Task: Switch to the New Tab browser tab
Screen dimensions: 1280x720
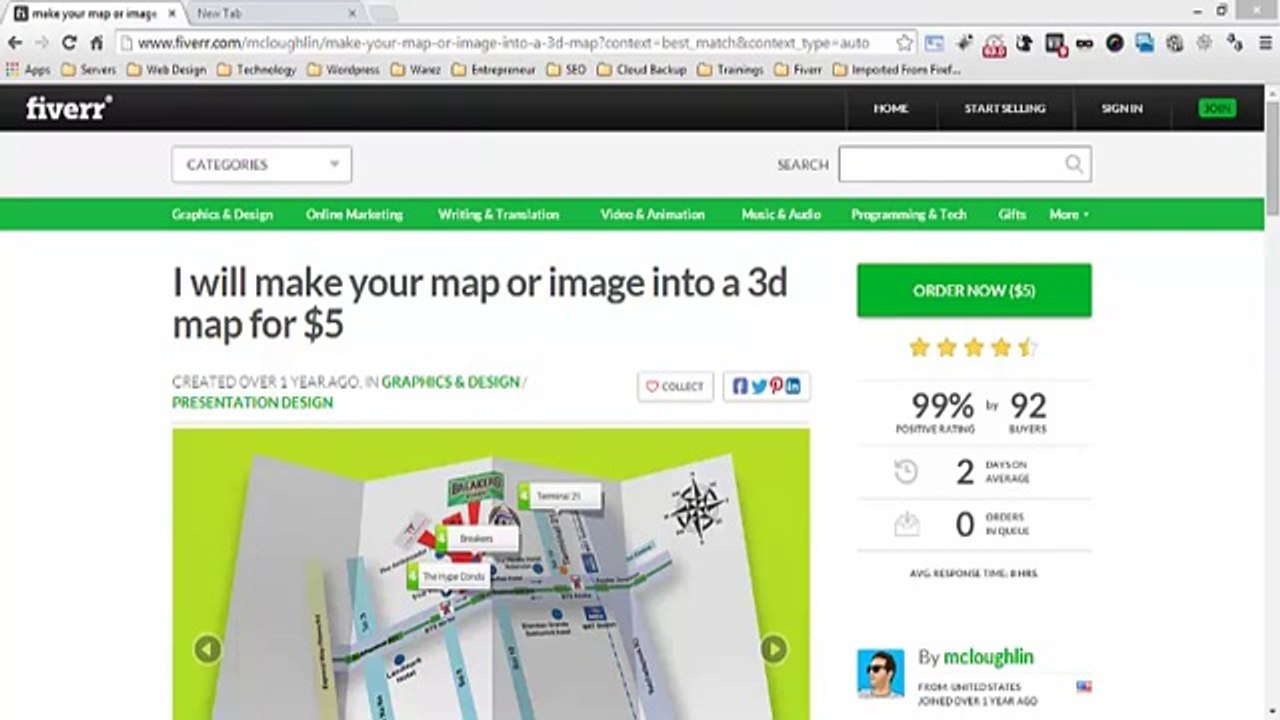Action: click(x=270, y=14)
